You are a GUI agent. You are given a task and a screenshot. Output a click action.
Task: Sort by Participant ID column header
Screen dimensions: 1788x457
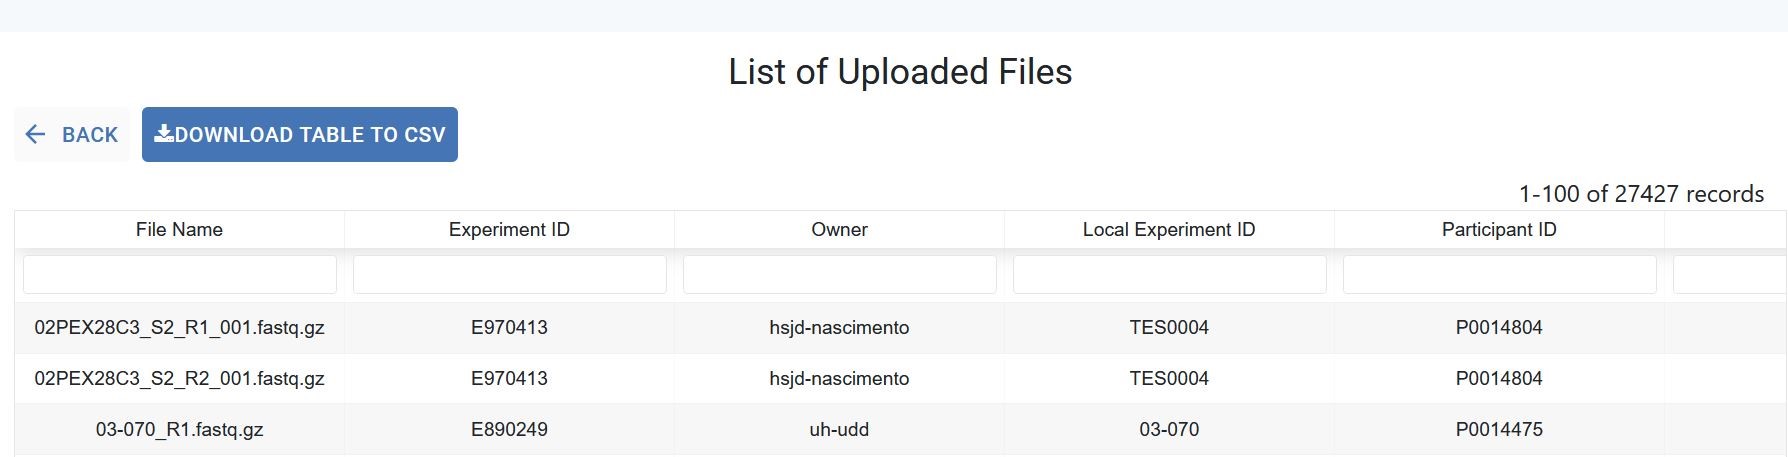(1499, 230)
